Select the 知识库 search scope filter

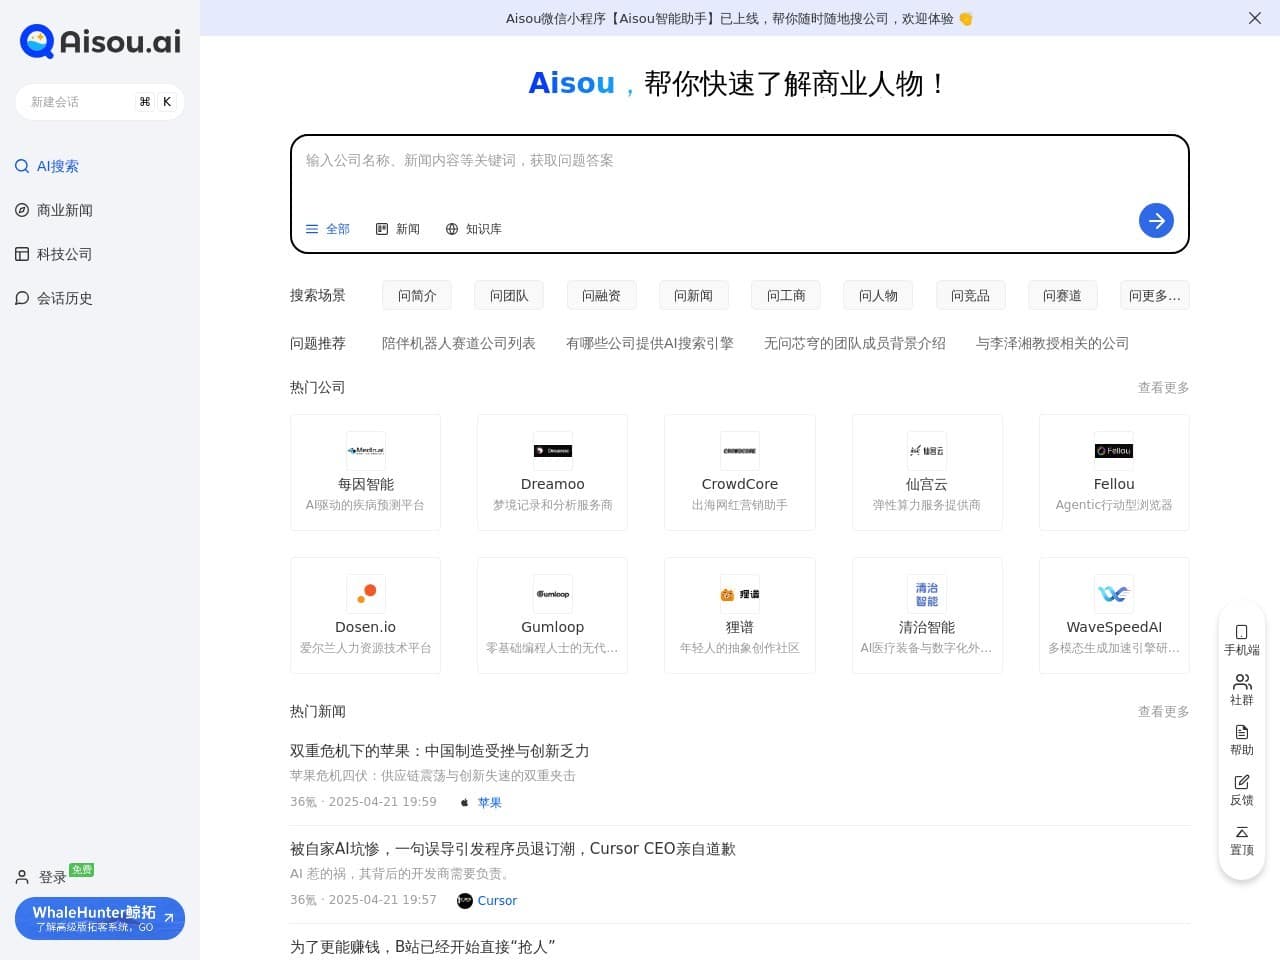click(x=474, y=229)
